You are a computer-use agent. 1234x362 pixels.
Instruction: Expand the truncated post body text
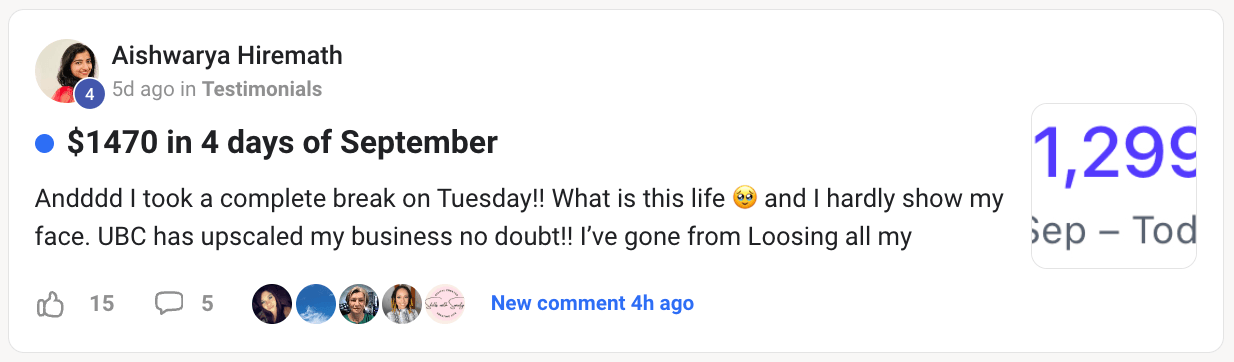[x=519, y=218]
